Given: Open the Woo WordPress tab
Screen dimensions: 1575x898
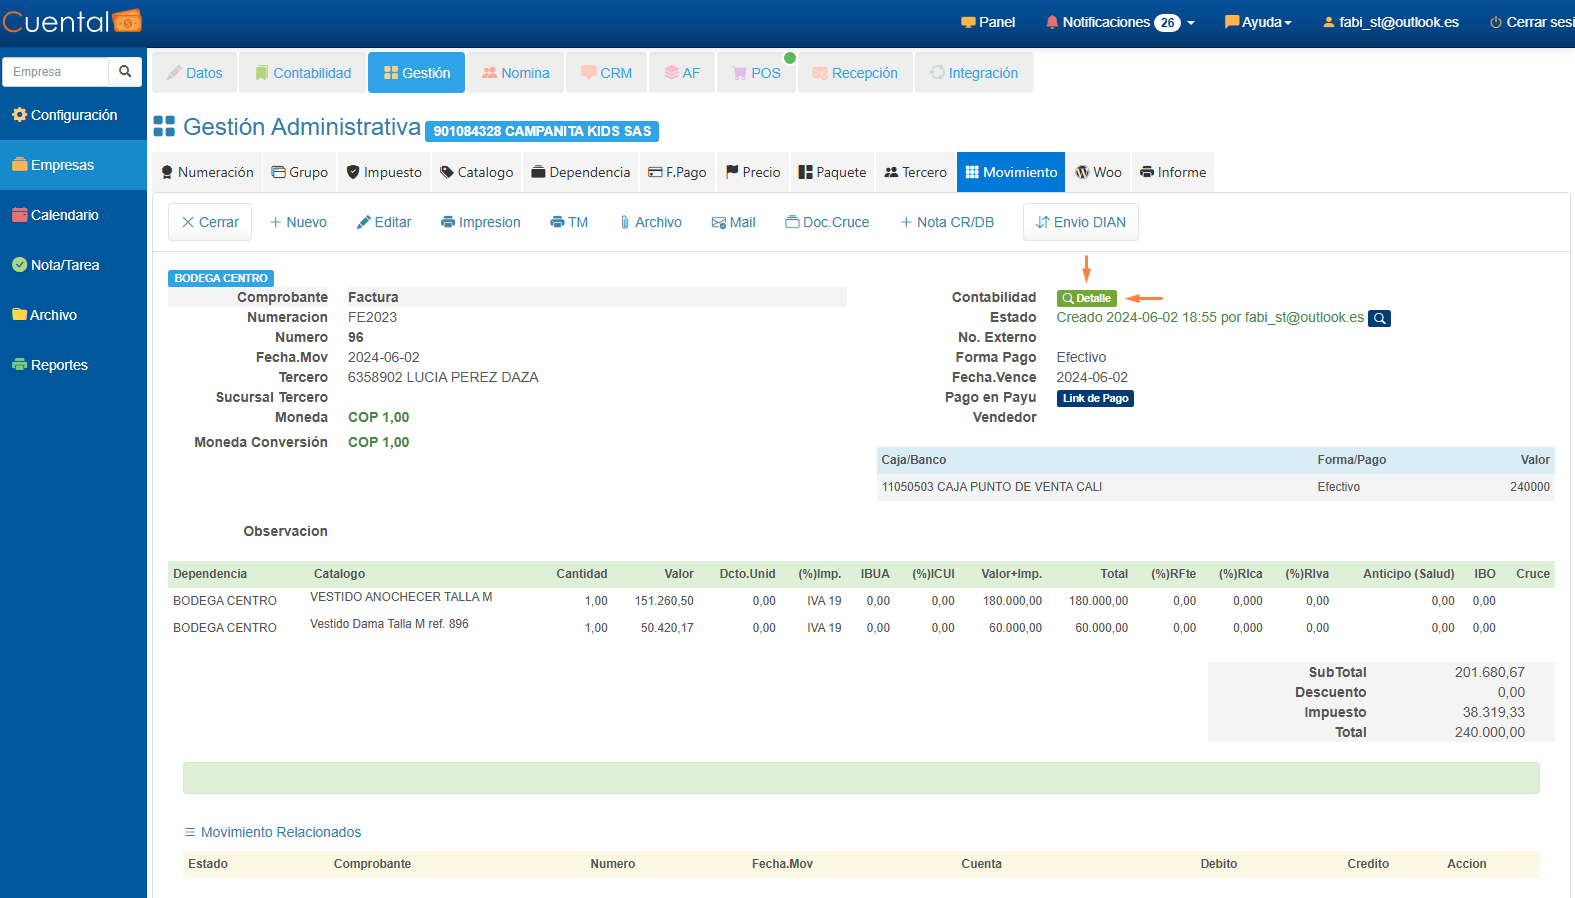Looking at the screenshot, I should (1098, 172).
